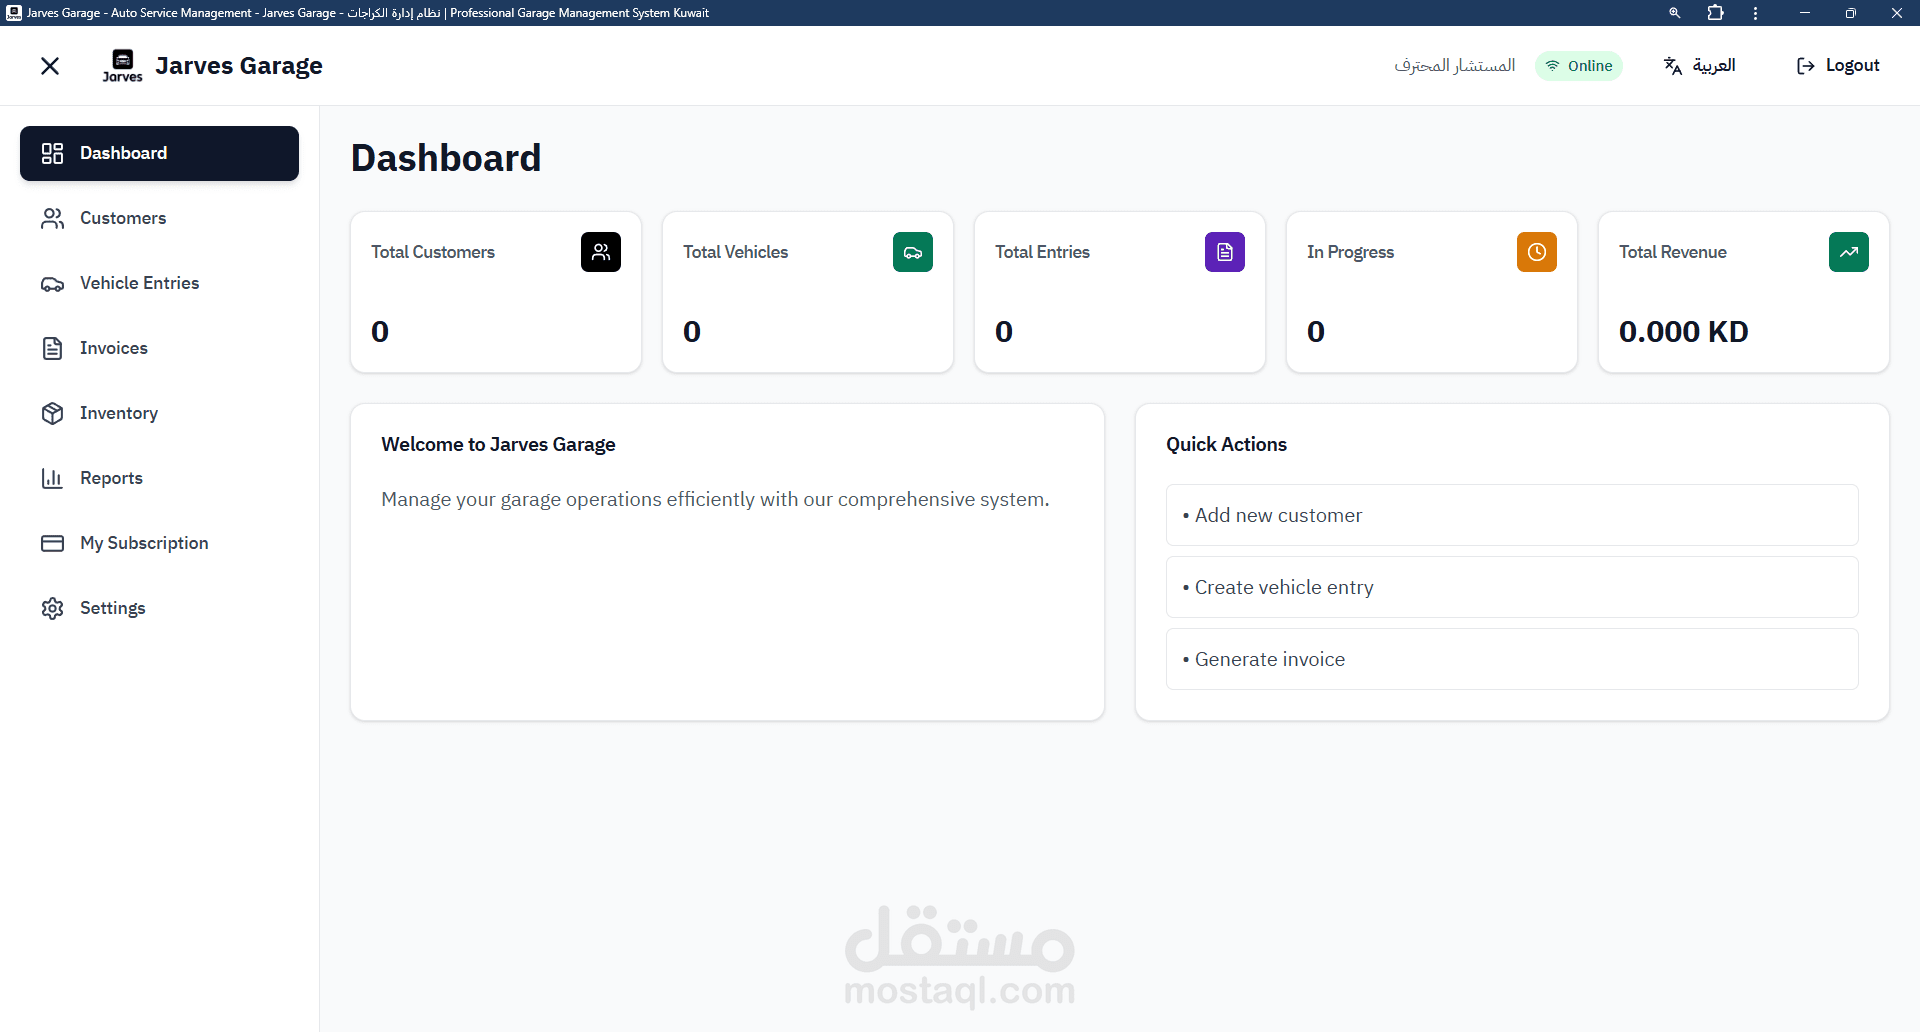Click the translate language icon
1920x1032 pixels.
tap(1673, 66)
